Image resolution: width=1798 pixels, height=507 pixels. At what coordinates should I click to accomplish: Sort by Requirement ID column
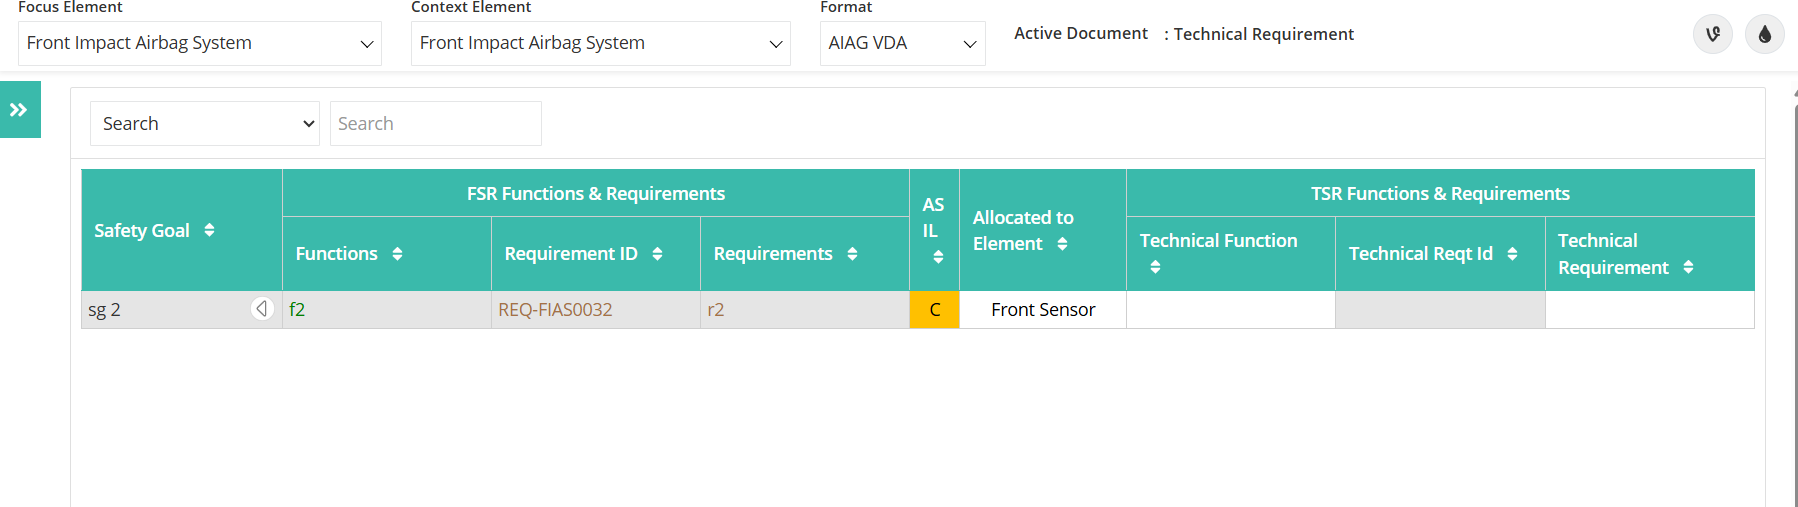[x=657, y=254]
